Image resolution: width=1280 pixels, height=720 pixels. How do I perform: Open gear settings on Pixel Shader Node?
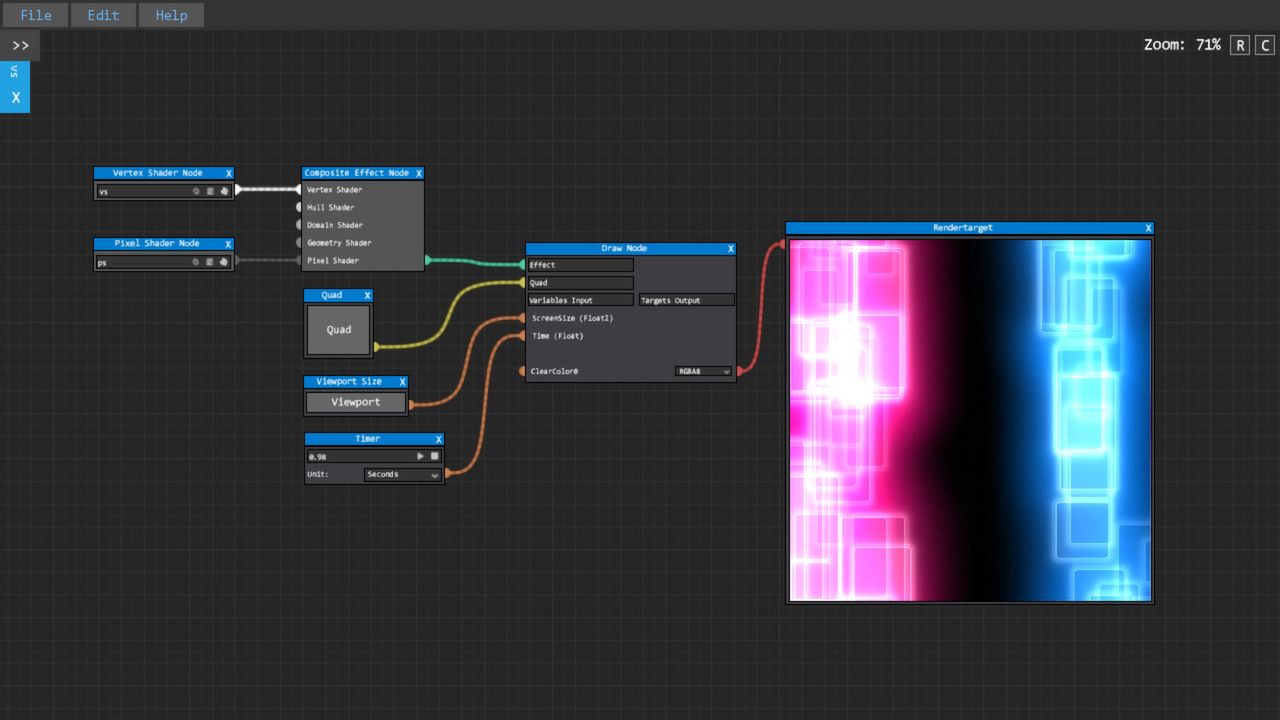197,262
